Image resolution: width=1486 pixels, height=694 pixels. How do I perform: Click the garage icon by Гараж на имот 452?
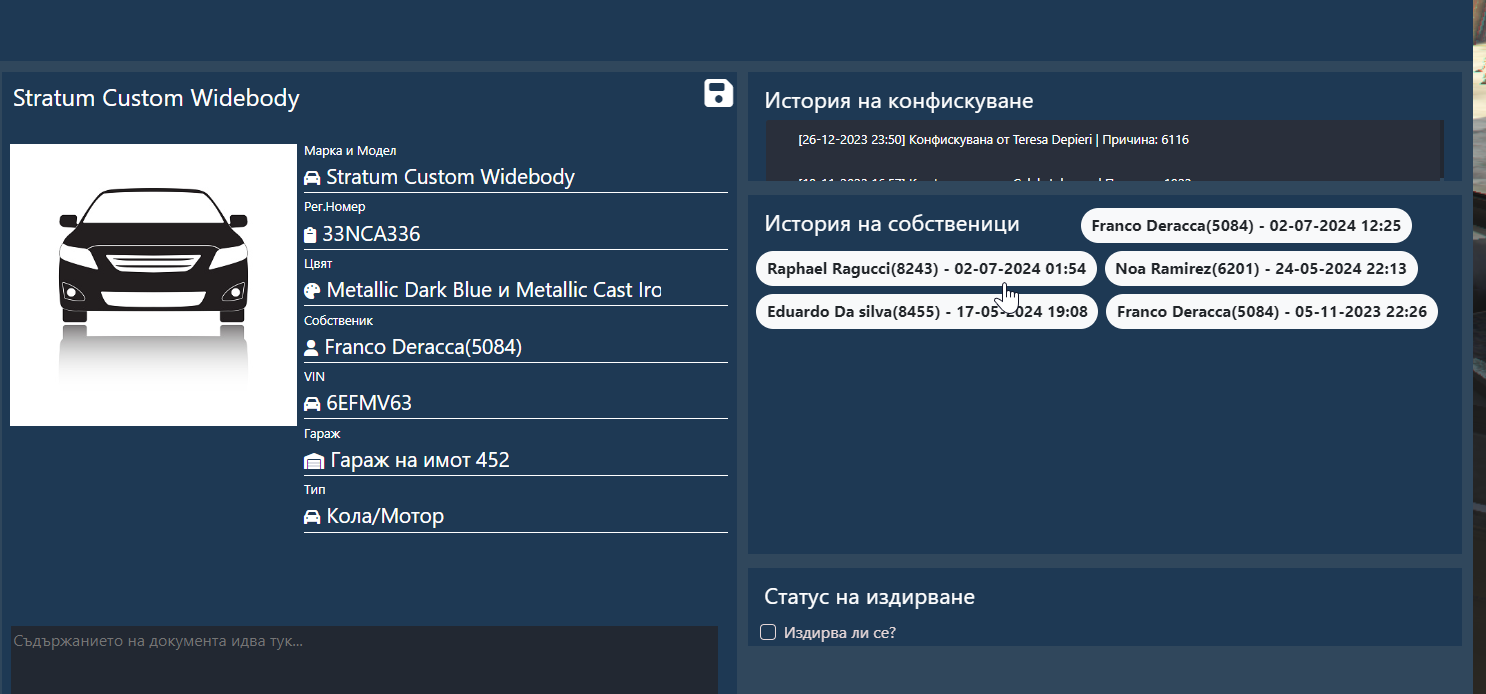pos(314,461)
